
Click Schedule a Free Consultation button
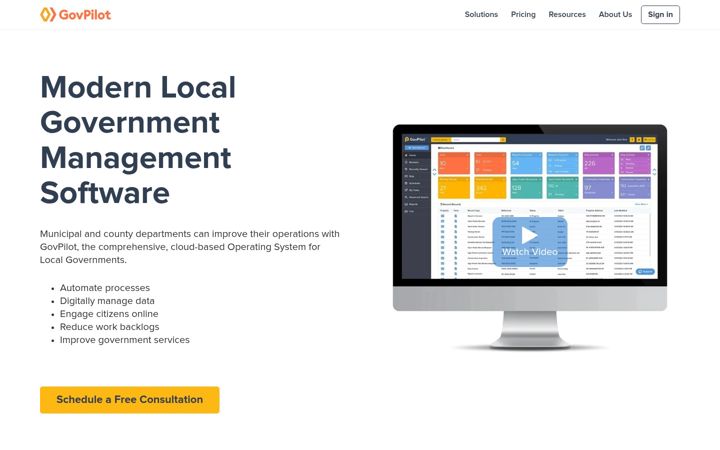tap(129, 399)
